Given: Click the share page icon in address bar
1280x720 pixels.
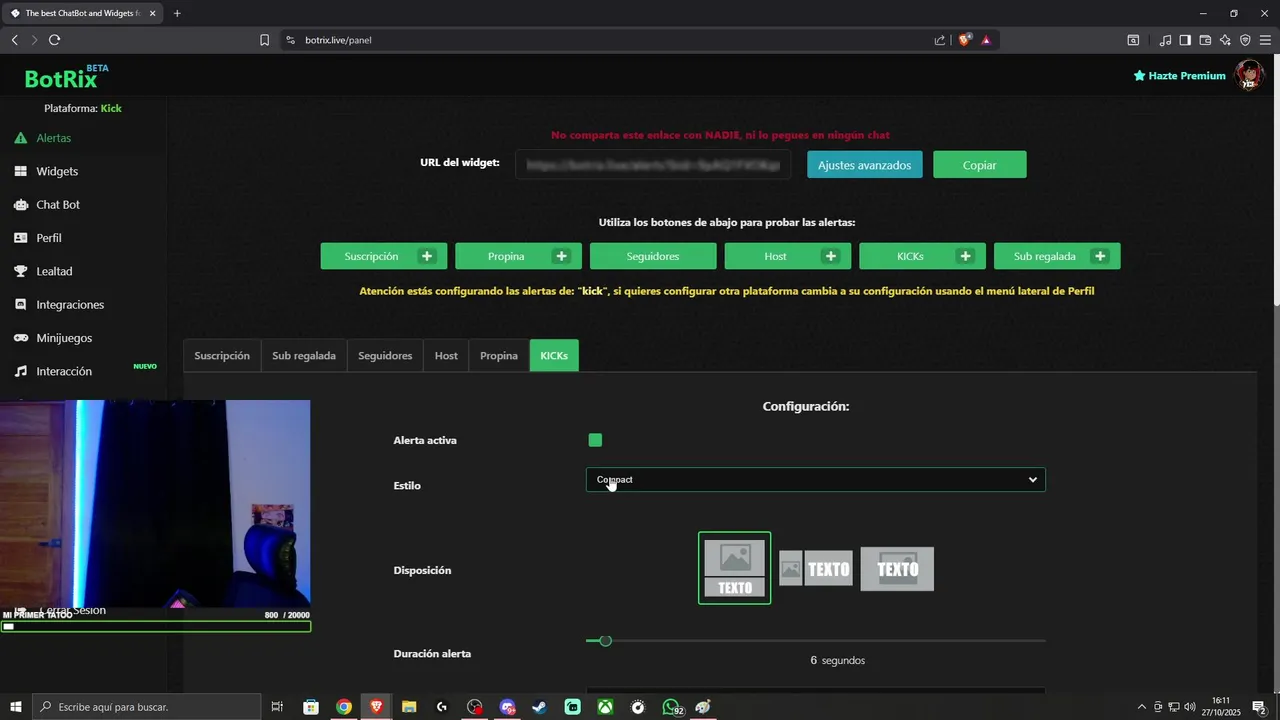Looking at the screenshot, I should tap(940, 40).
